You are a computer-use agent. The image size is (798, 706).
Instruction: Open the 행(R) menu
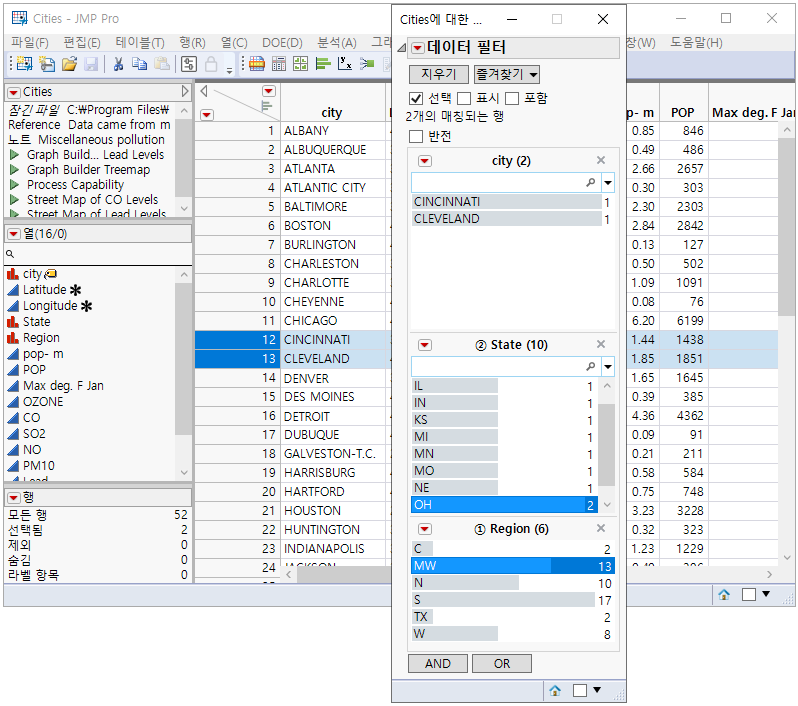click(192, 43)
